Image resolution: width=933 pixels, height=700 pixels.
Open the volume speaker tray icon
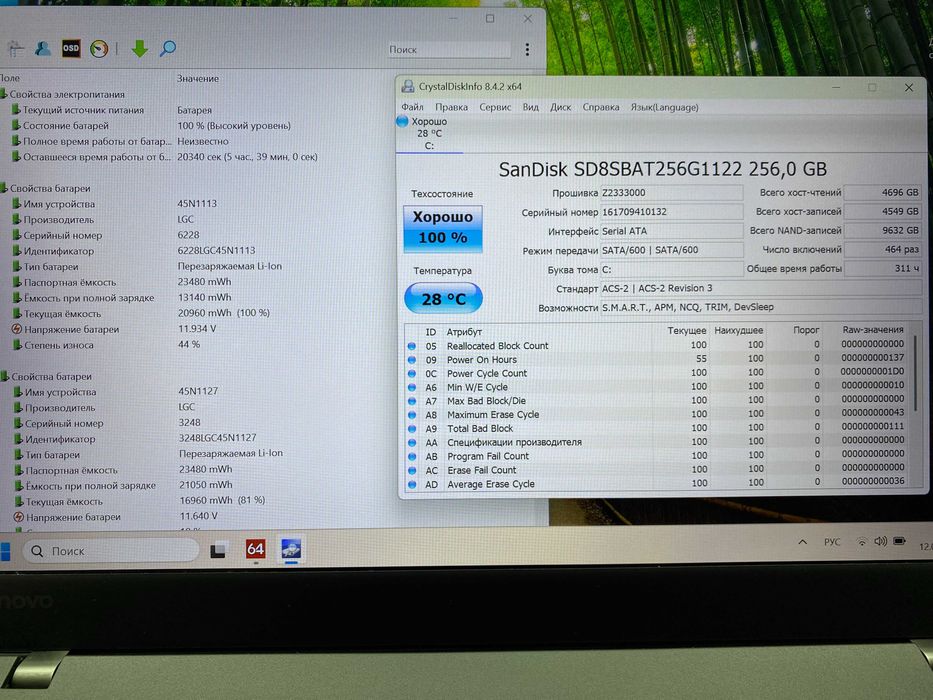tap(881, 542)
